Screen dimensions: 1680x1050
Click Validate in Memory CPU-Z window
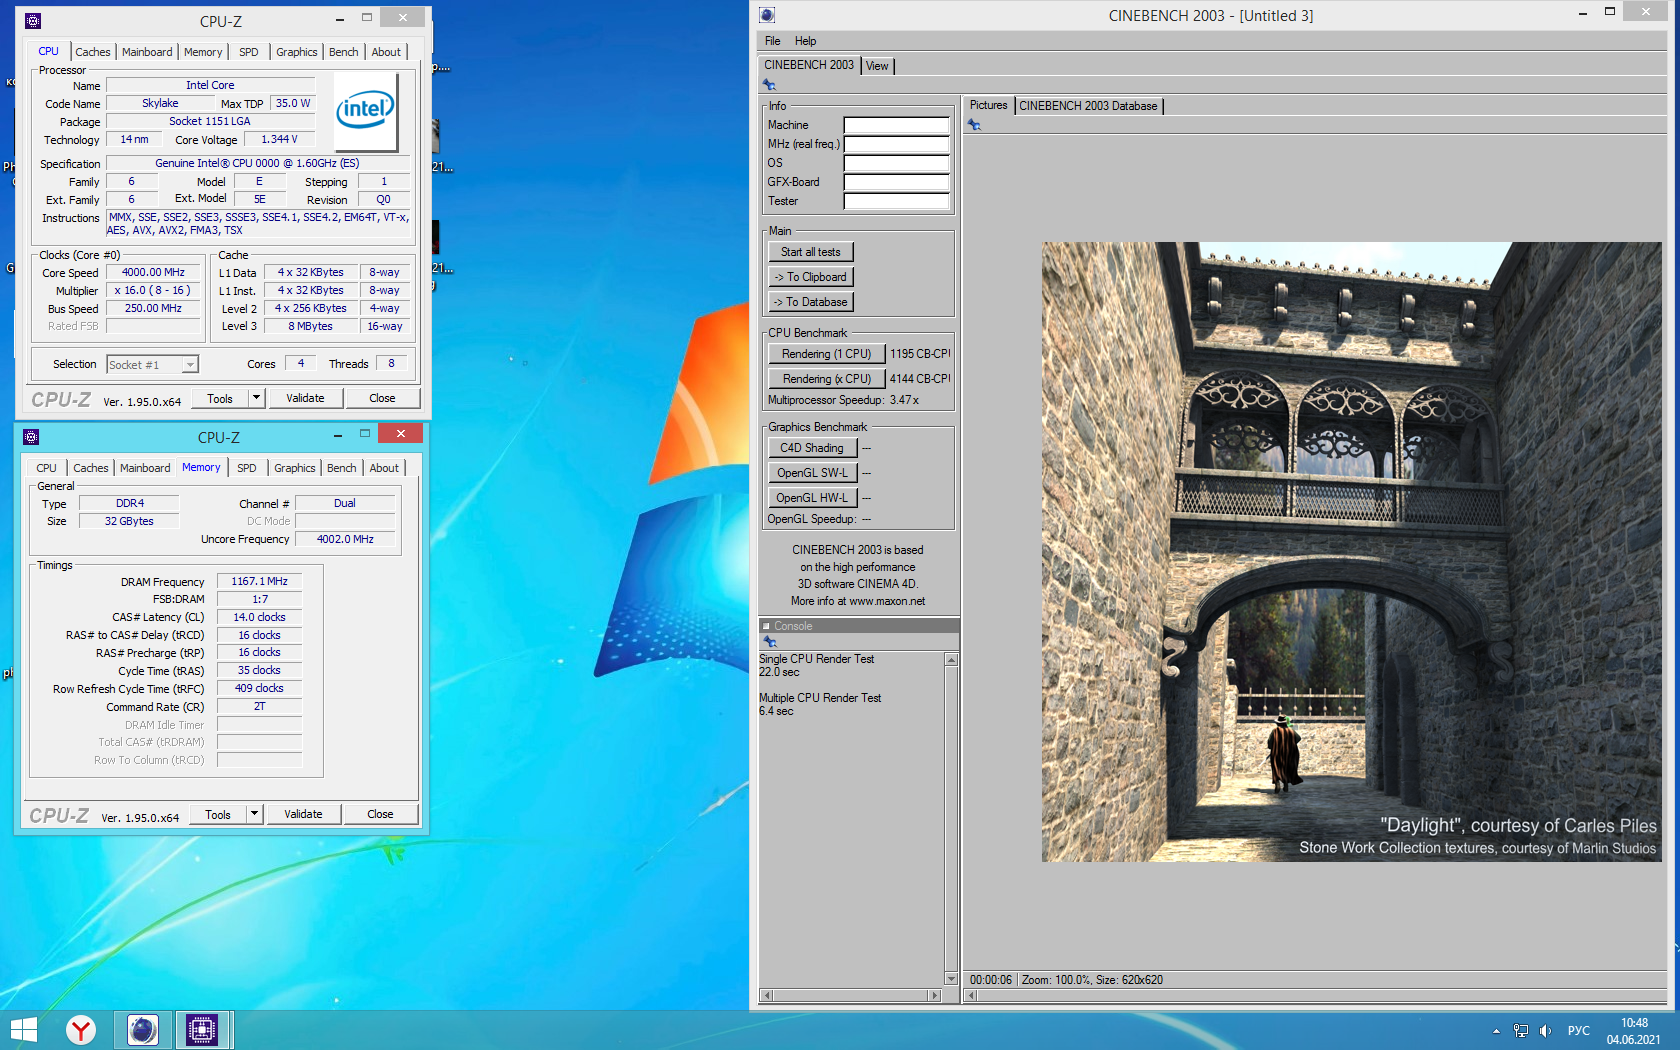coord(303,814)
